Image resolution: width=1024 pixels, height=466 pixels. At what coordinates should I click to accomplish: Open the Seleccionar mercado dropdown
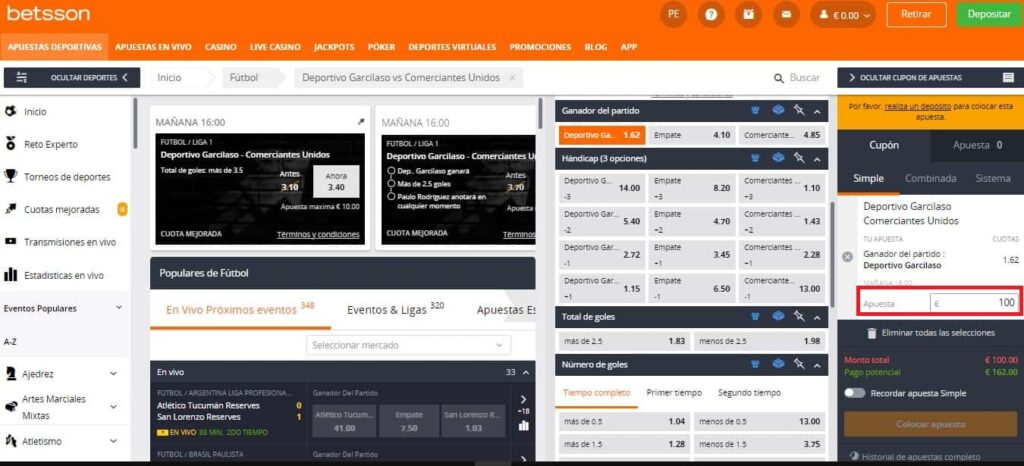click(x=409, y=345)
